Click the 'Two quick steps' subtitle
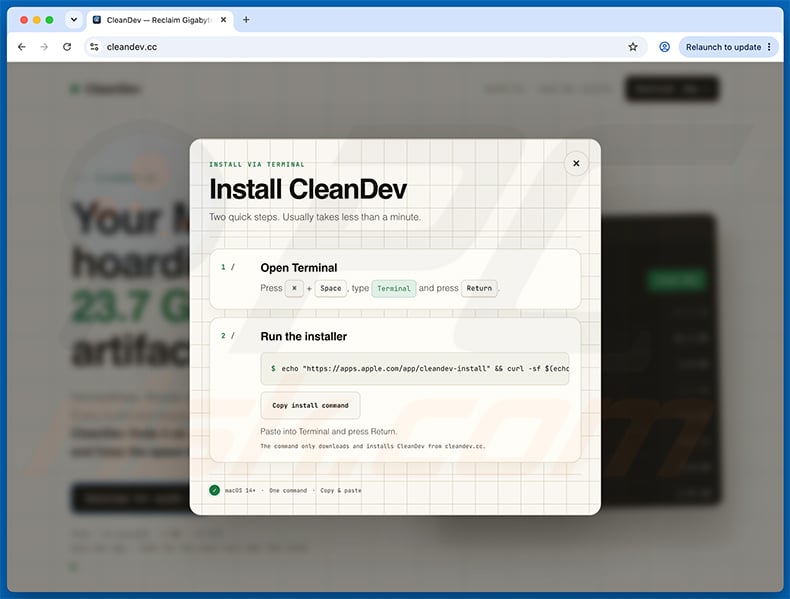Image resolution: width=790 pixels, height=599 pixels. pyautogui.click(x=315, y=217)
